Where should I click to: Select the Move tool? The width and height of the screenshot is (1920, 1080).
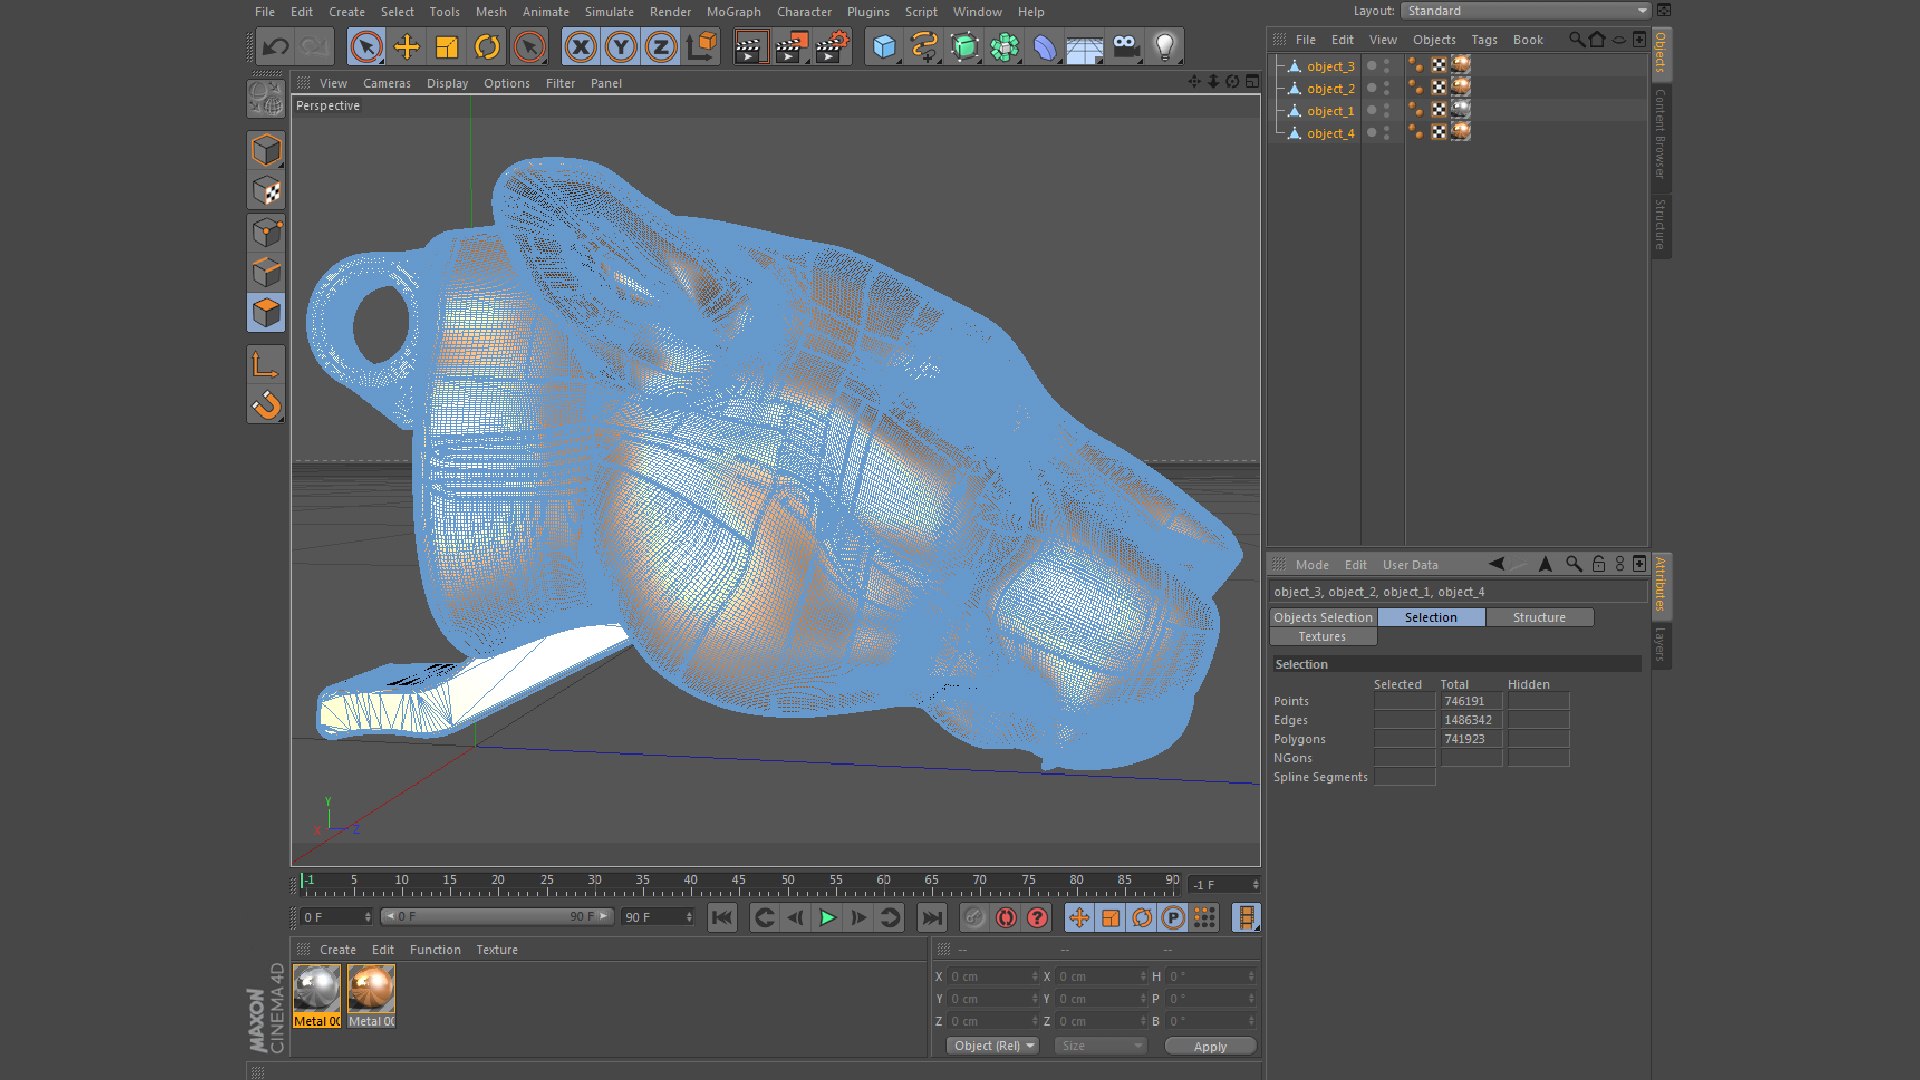[x=407, y=47]
